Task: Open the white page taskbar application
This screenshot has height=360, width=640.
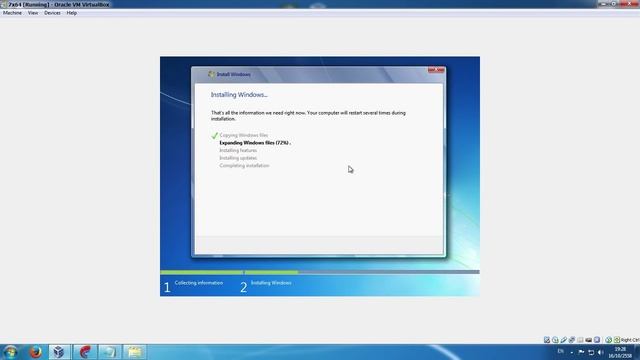Action: (x=109, y=352)
